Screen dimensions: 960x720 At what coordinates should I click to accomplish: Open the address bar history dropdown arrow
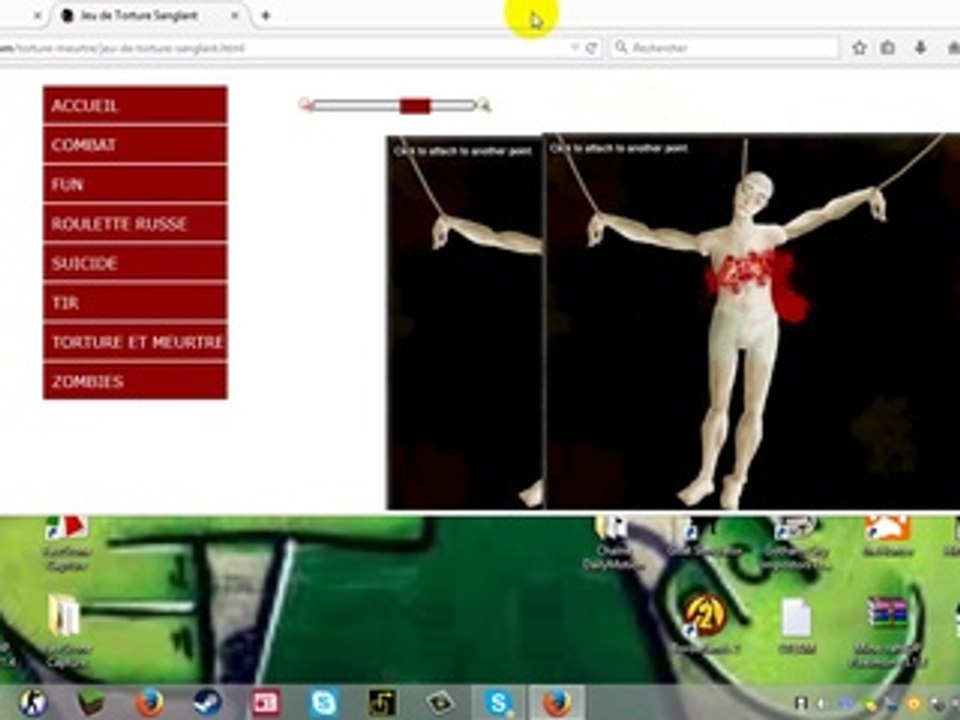coord(575,47)
